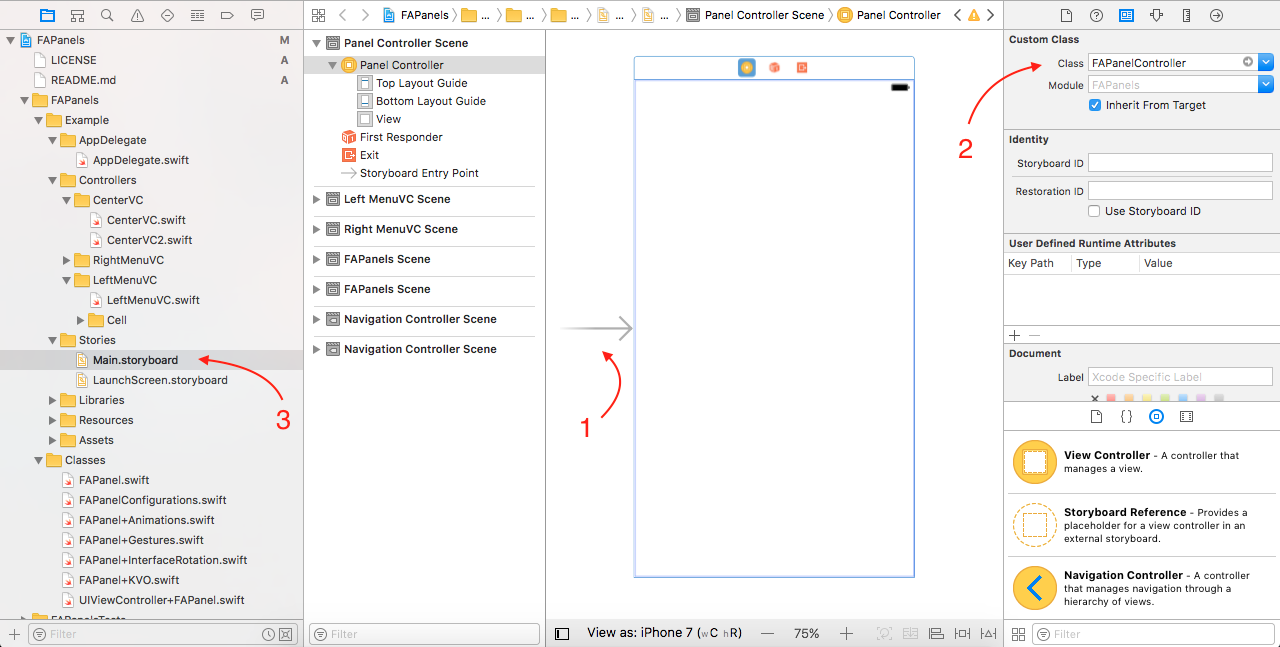1280x647 pixels.
Task: Show the File Template library
Action: (1096, 416)
